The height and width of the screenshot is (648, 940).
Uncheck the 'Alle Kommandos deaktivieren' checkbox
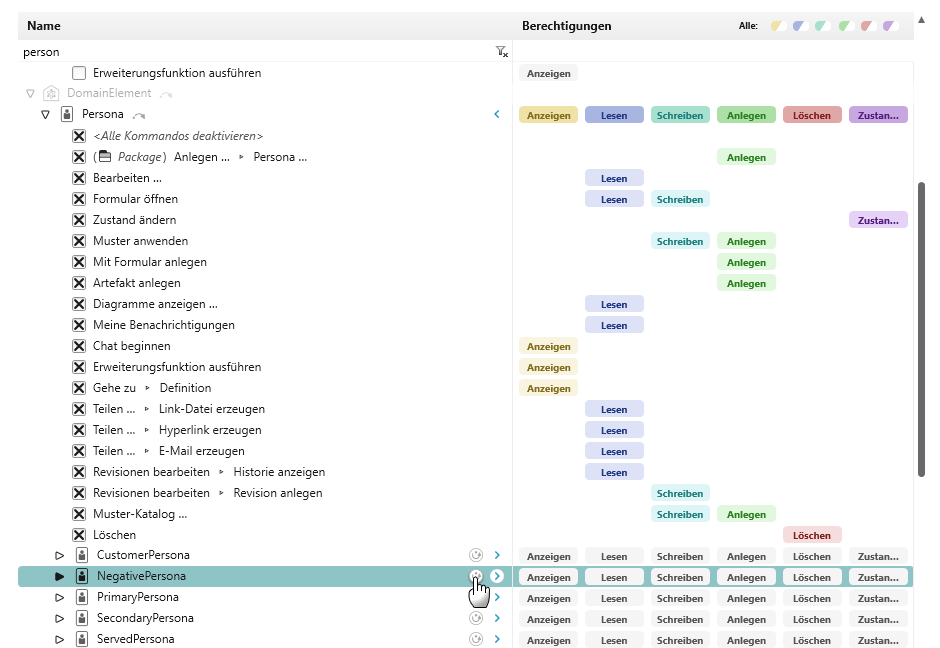click(x=79, y=136)
